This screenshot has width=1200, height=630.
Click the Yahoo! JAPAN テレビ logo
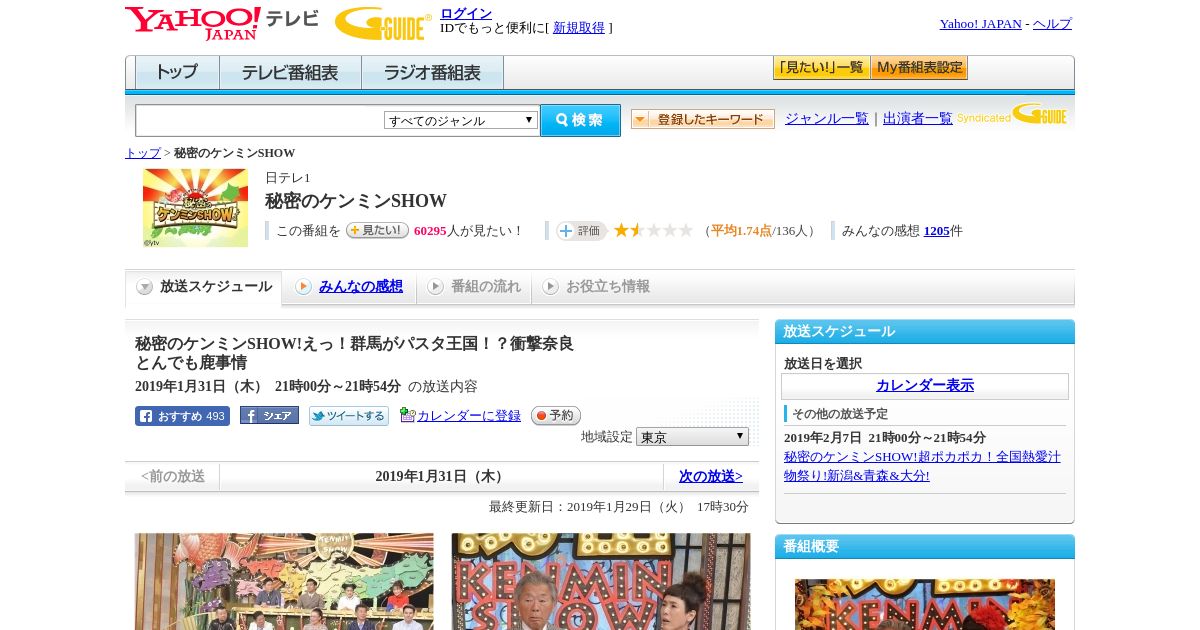click(222, 23)
